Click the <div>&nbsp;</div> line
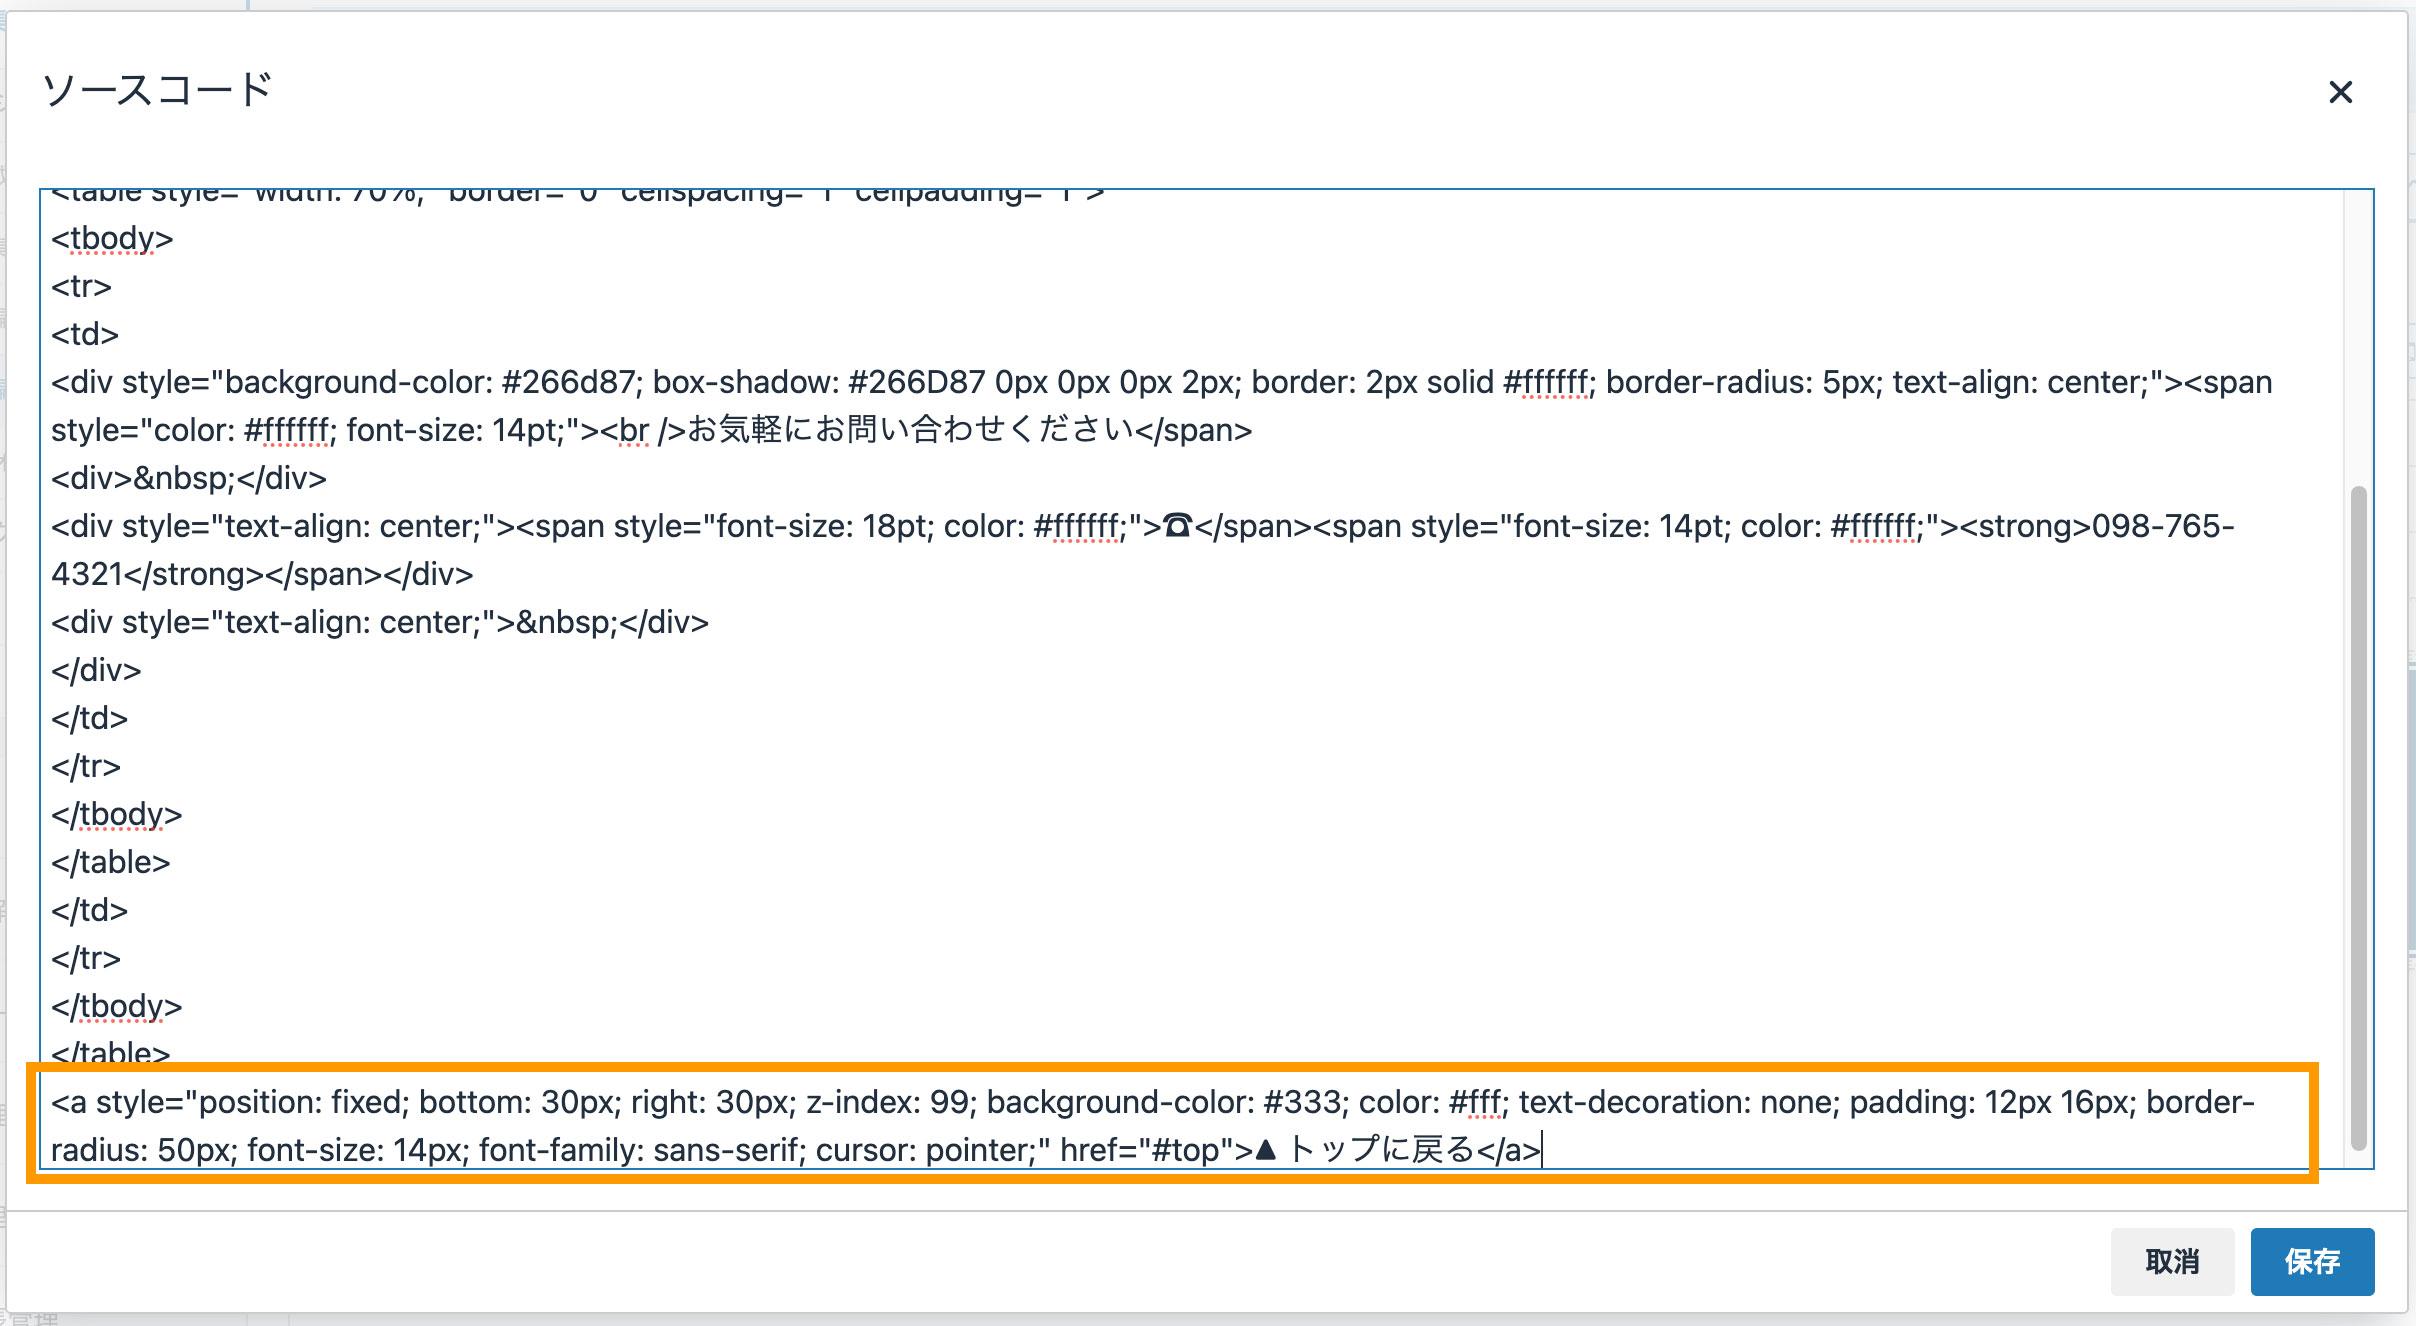The height and width of the screenshot is (1326, 2416). tap(188, 479)
